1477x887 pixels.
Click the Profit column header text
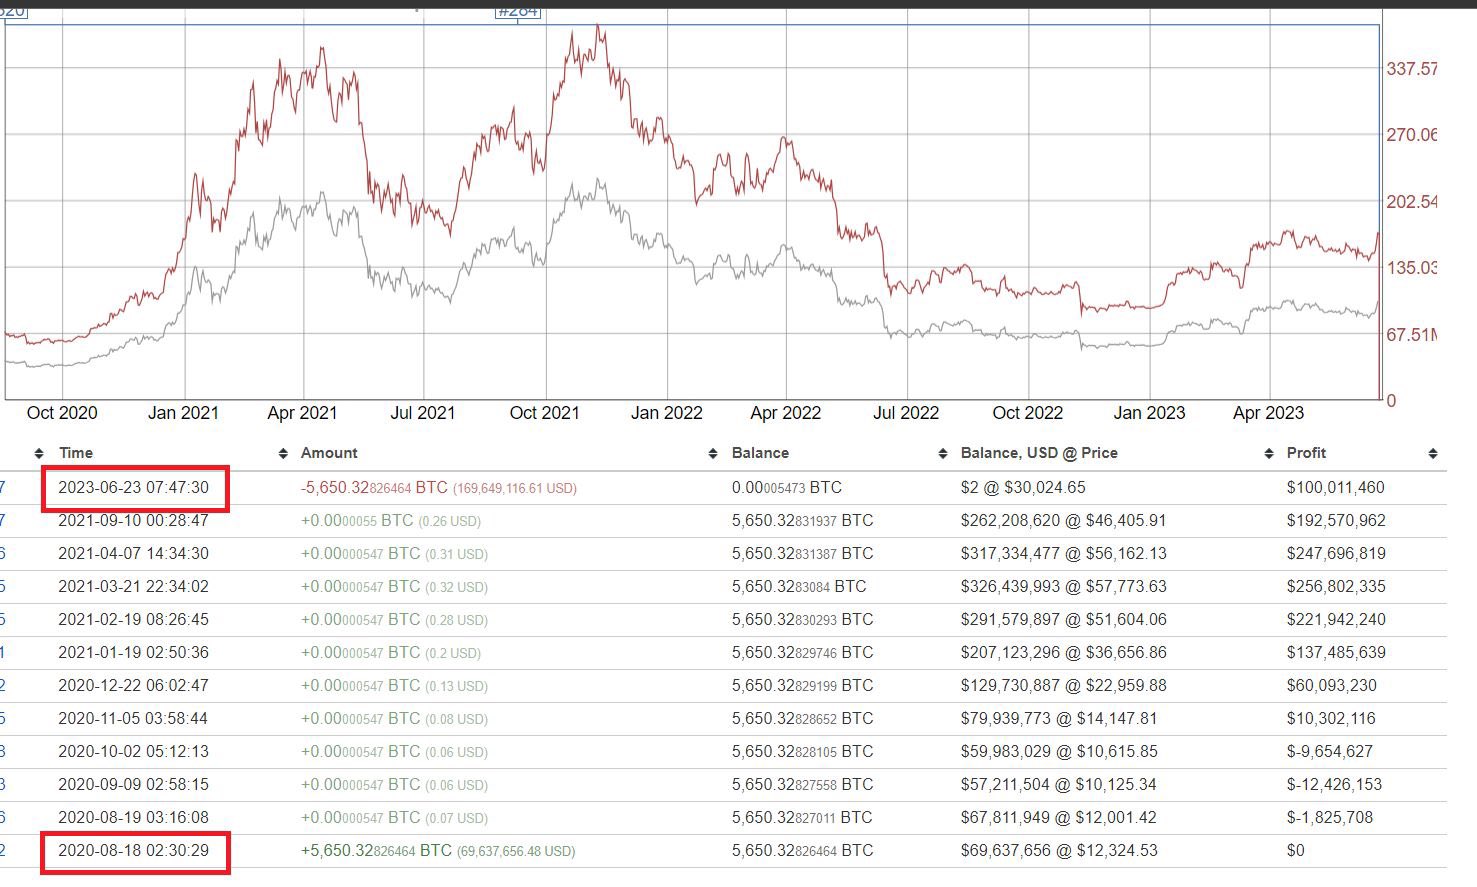pyautogui.click(x=1306, y=453)
